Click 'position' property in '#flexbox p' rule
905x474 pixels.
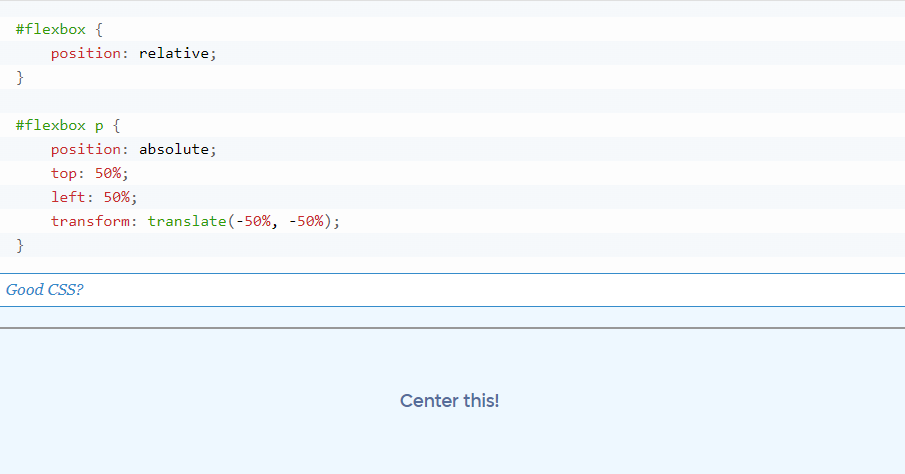[85, 149]
